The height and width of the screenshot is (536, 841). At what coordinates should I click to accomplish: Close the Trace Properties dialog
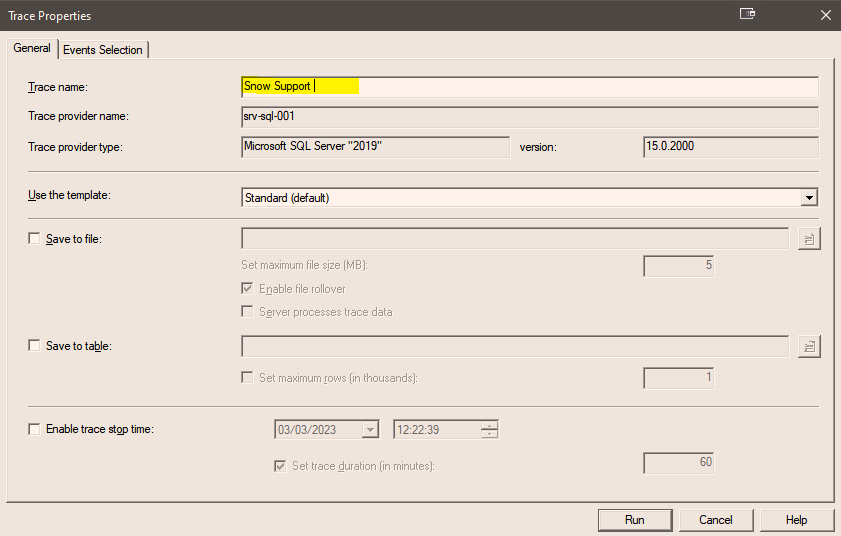coord(825,15)
